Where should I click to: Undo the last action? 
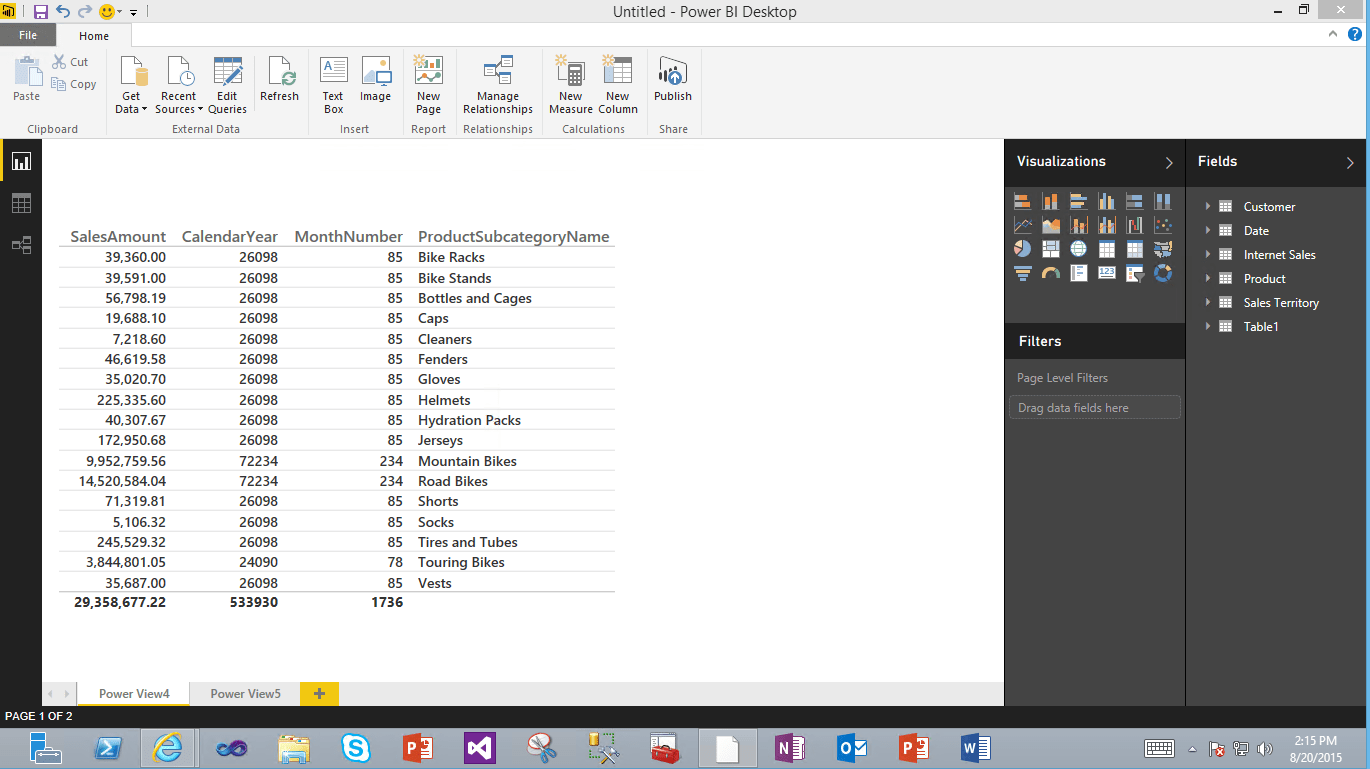click(63, 12)
